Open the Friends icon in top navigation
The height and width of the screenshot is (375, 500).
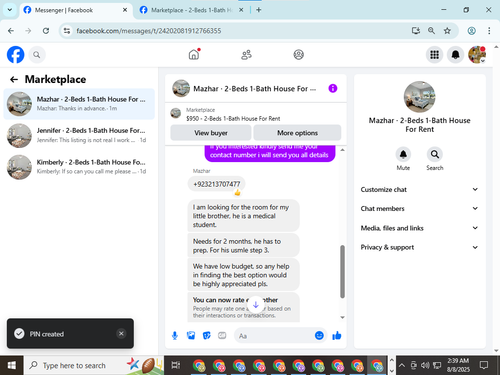pos(246,55)
